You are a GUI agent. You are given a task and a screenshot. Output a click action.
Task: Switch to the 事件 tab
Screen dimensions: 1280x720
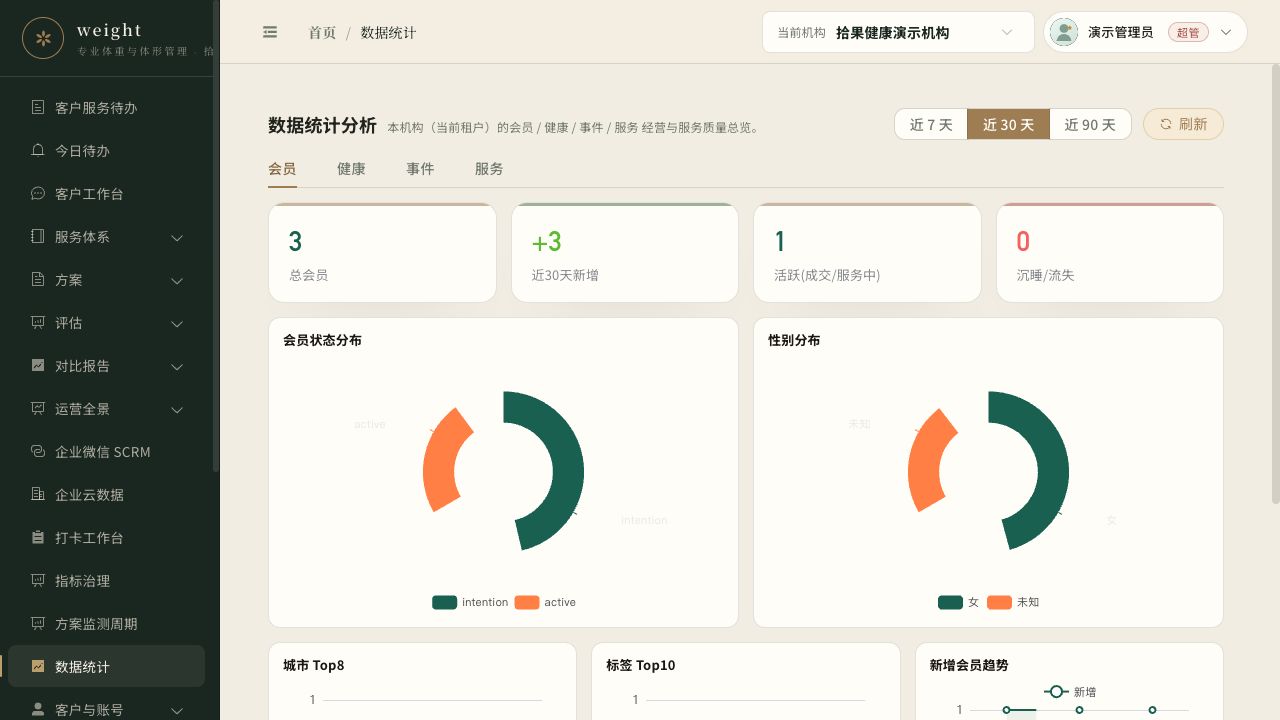click(x=420, y=169)
